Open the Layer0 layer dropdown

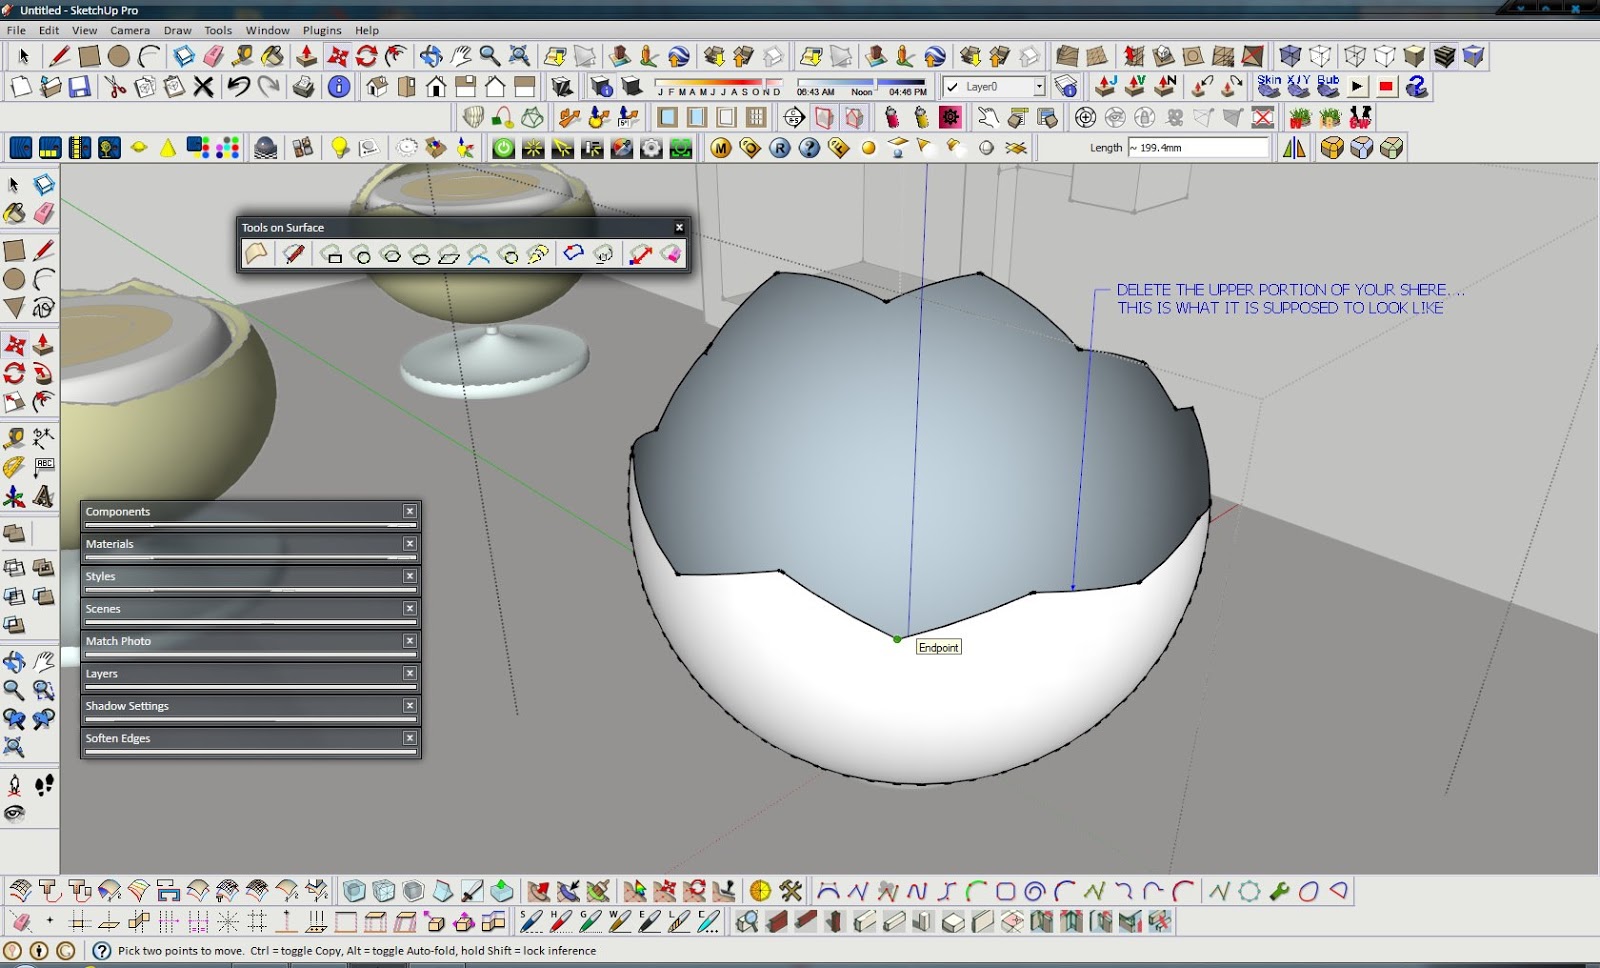1039,87
